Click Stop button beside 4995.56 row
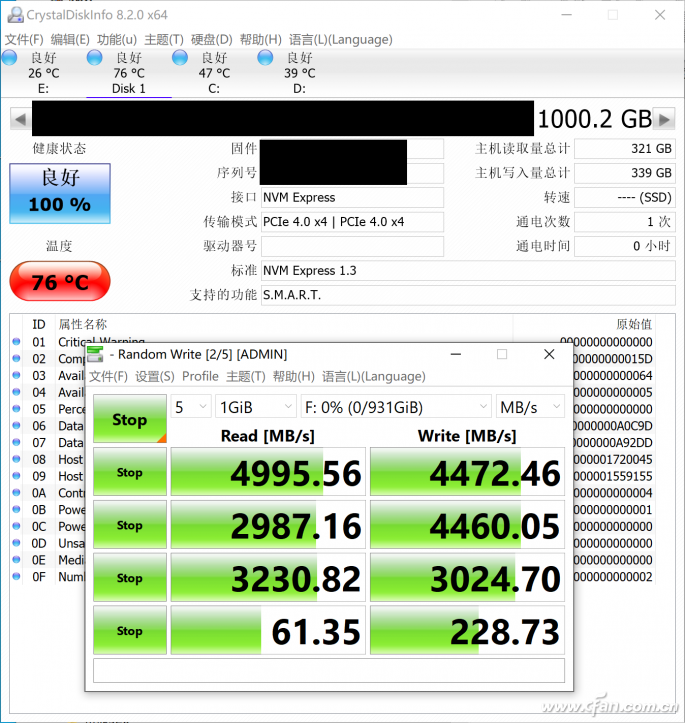 pyautogui.click(x=130, y=472)
